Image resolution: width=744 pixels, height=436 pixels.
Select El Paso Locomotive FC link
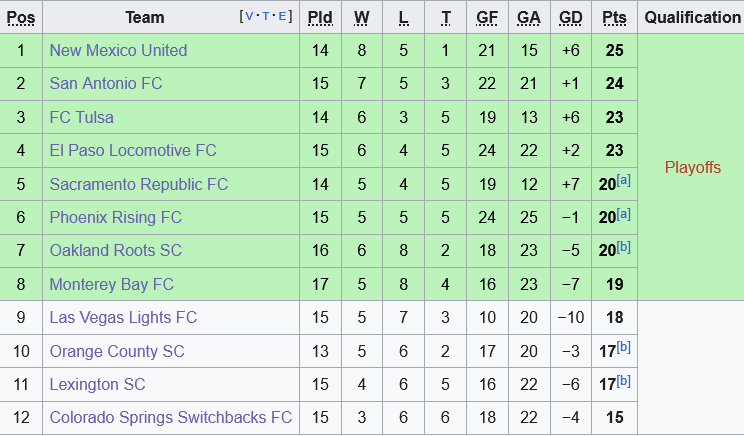click(133, 151)
